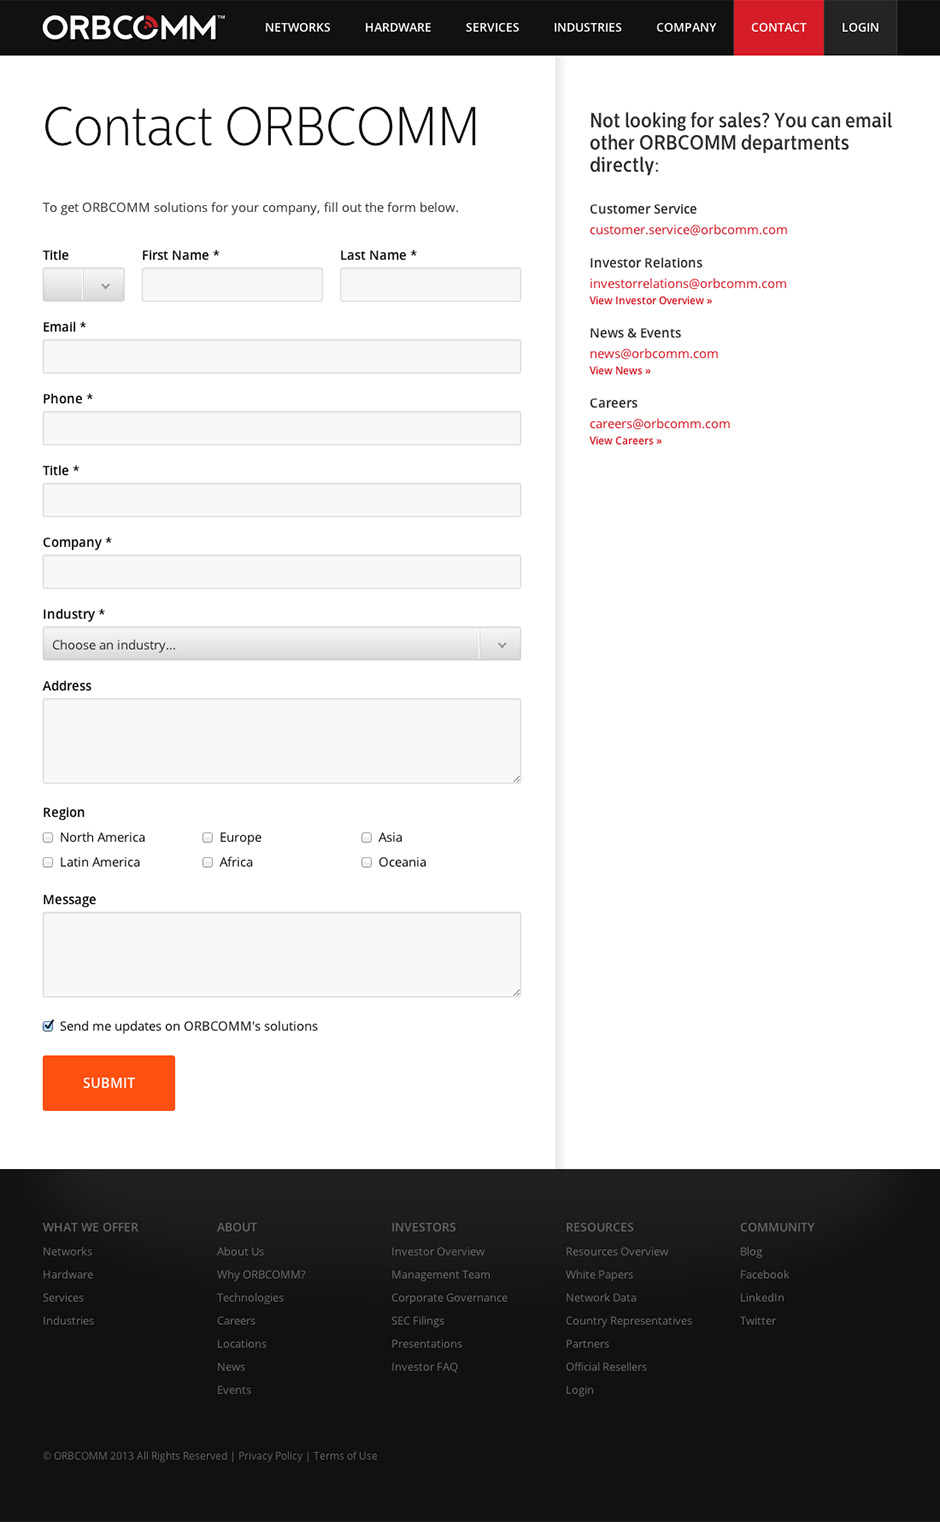Open Network Data footer link

pos(601,1298)
